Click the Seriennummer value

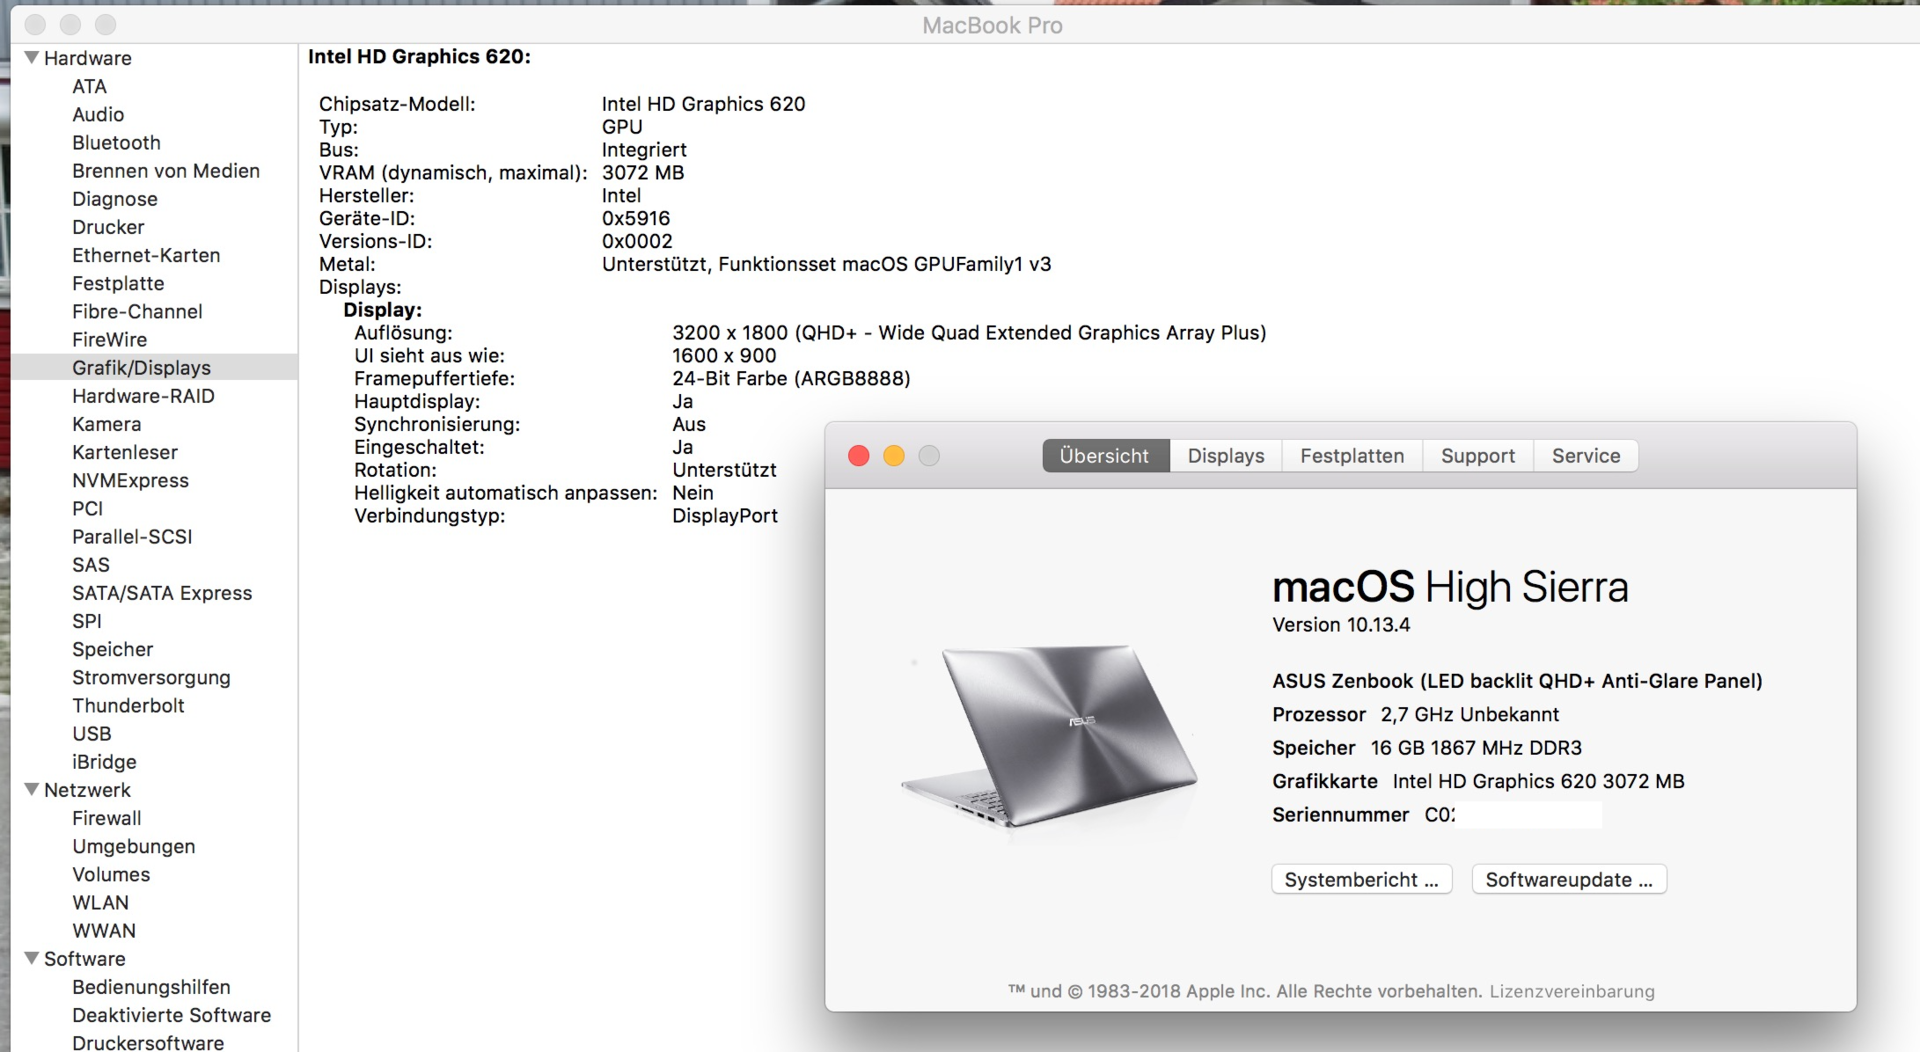(x=1513, y=815)
